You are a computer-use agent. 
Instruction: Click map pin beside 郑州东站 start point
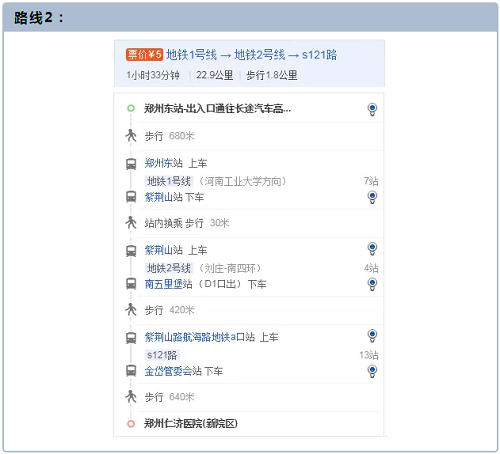[372, 109]
